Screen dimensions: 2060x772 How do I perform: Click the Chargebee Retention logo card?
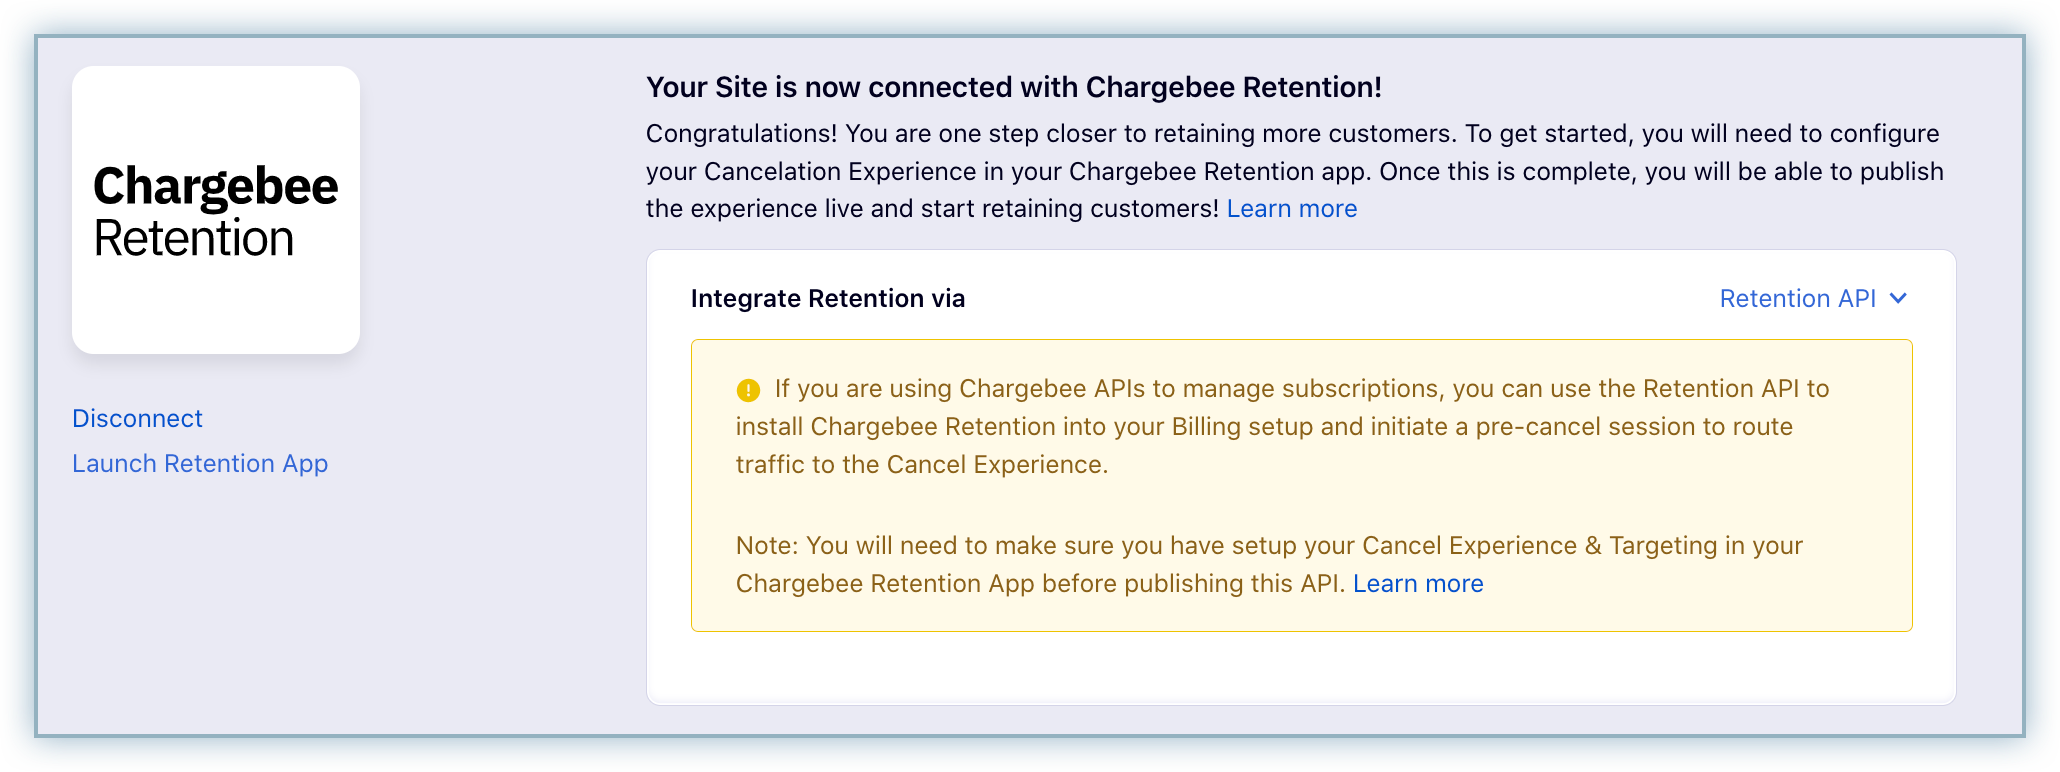216,210
